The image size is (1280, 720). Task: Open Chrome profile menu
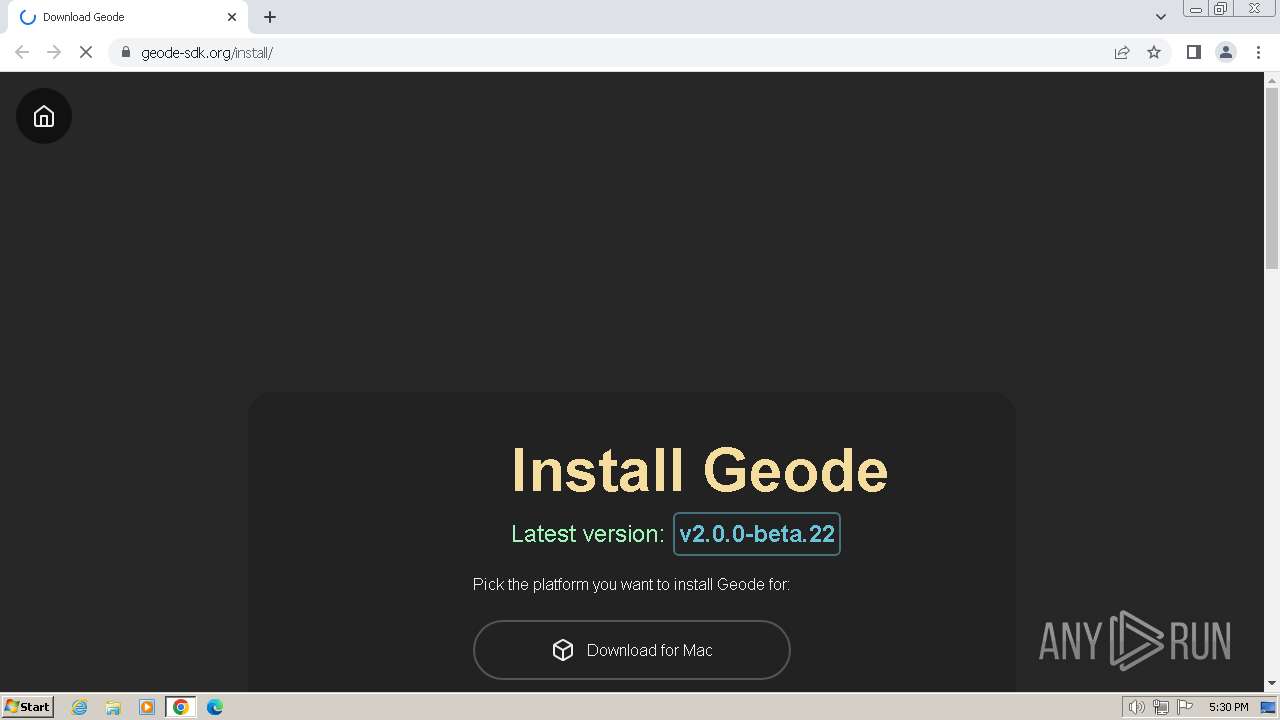pyautogui.click(x=1226, y=52)
